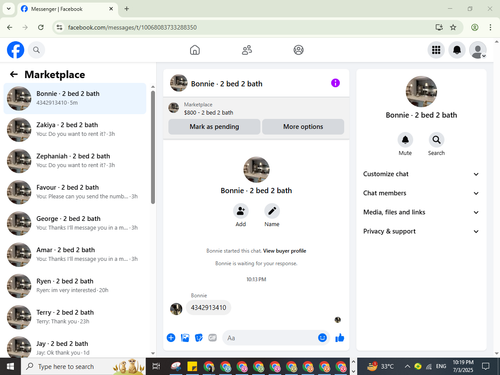Click the Add people icon in chat
This screenshot has height=375, width=500.
[241, 211]
